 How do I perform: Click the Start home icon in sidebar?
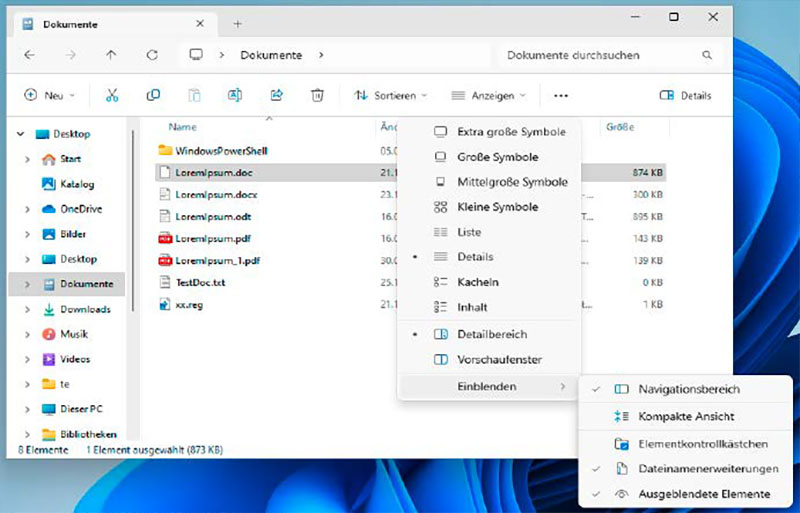click(x=48, y=159)
